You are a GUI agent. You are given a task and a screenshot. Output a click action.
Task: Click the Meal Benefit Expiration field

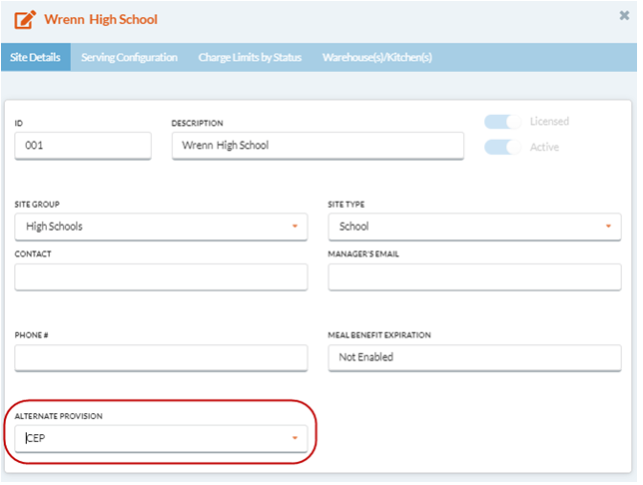pos(474,358)
